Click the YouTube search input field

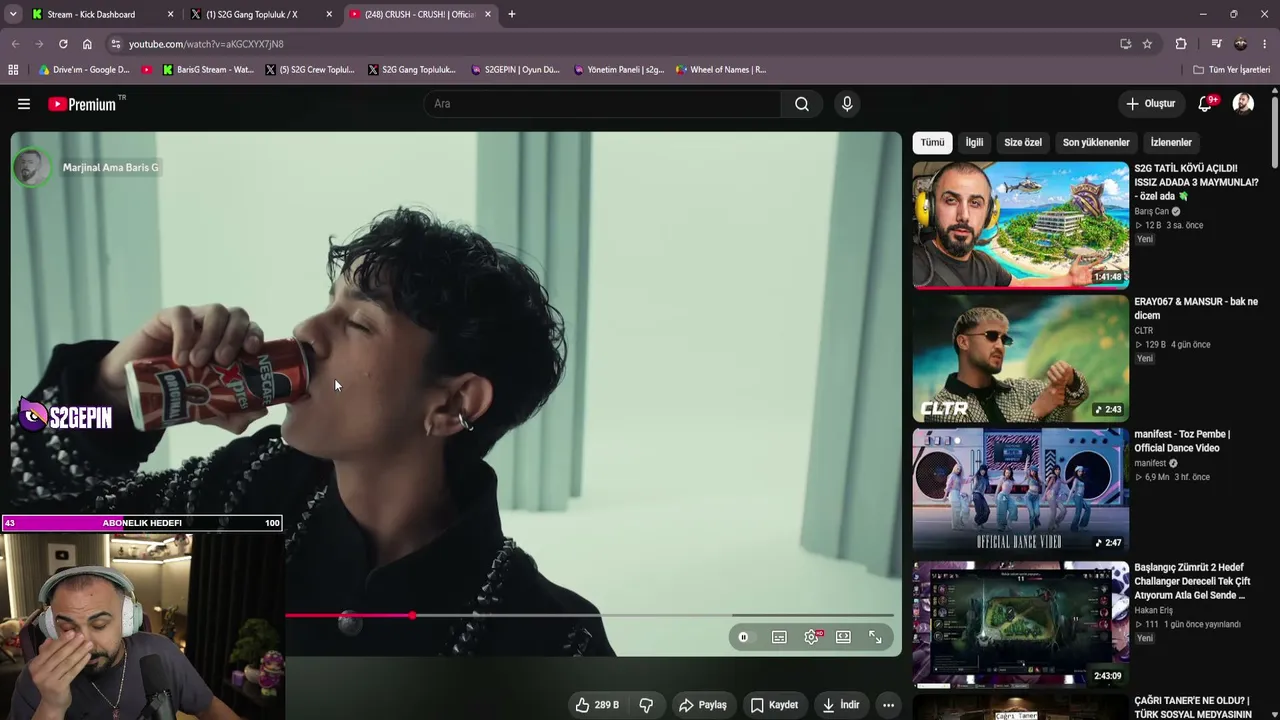(603, 104)
